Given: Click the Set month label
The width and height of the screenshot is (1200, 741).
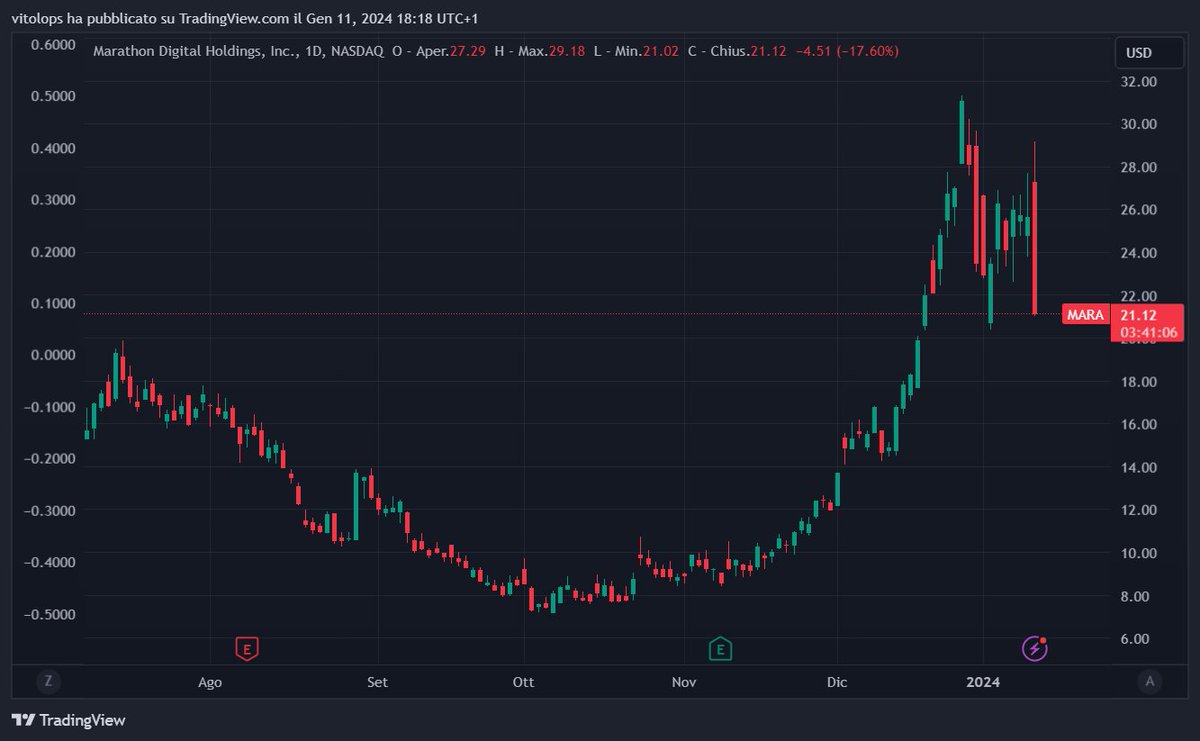Looking at the screenshot, I should [377, 682].
